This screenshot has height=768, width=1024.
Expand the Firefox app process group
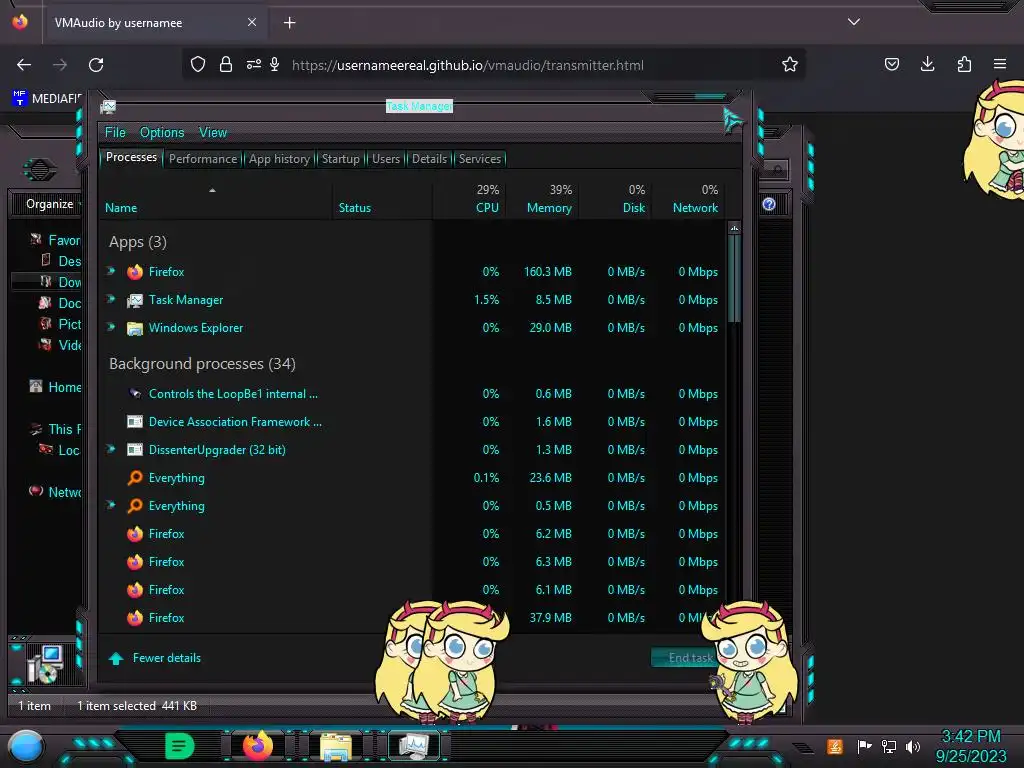(111, 271)
